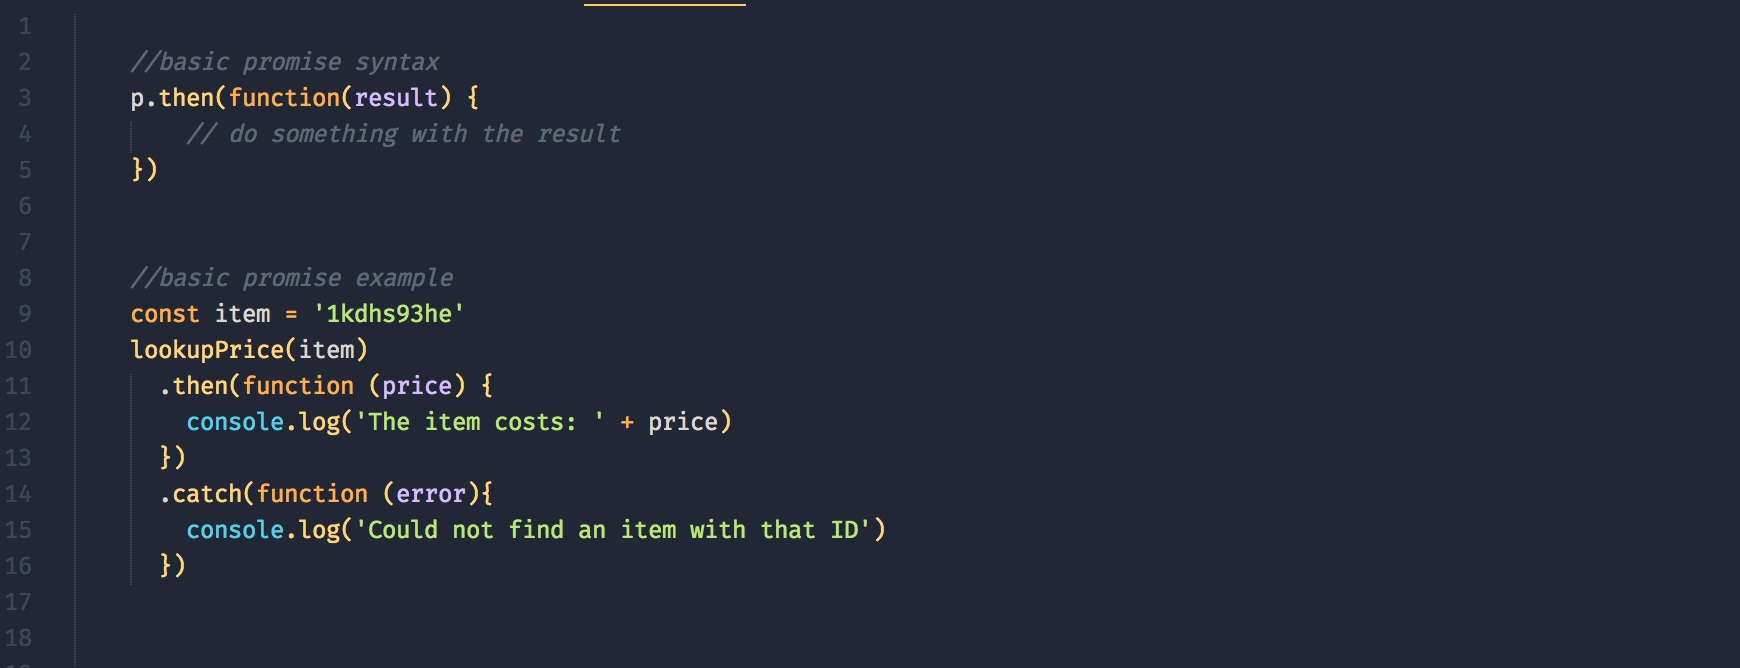The height and width of the screenshot is (668, 1740).
Task: Click the 'const' keyword on line 9
Action: (x=165, y=314)
